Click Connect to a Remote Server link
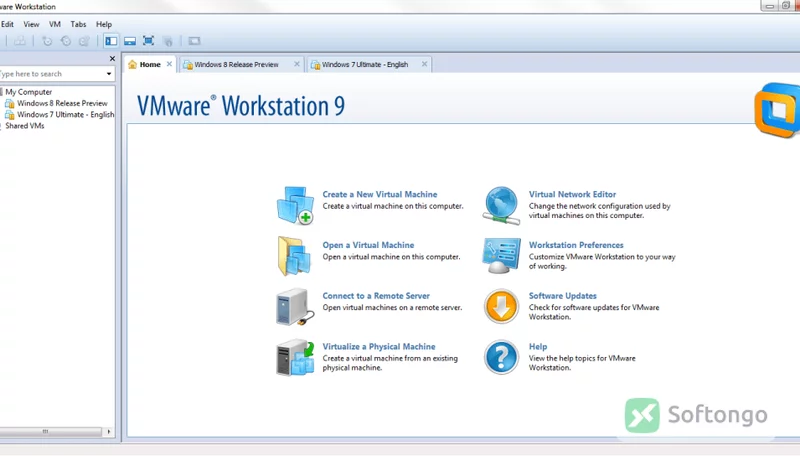The height and width of the screenshot is (456, 800). click(376, 296)
